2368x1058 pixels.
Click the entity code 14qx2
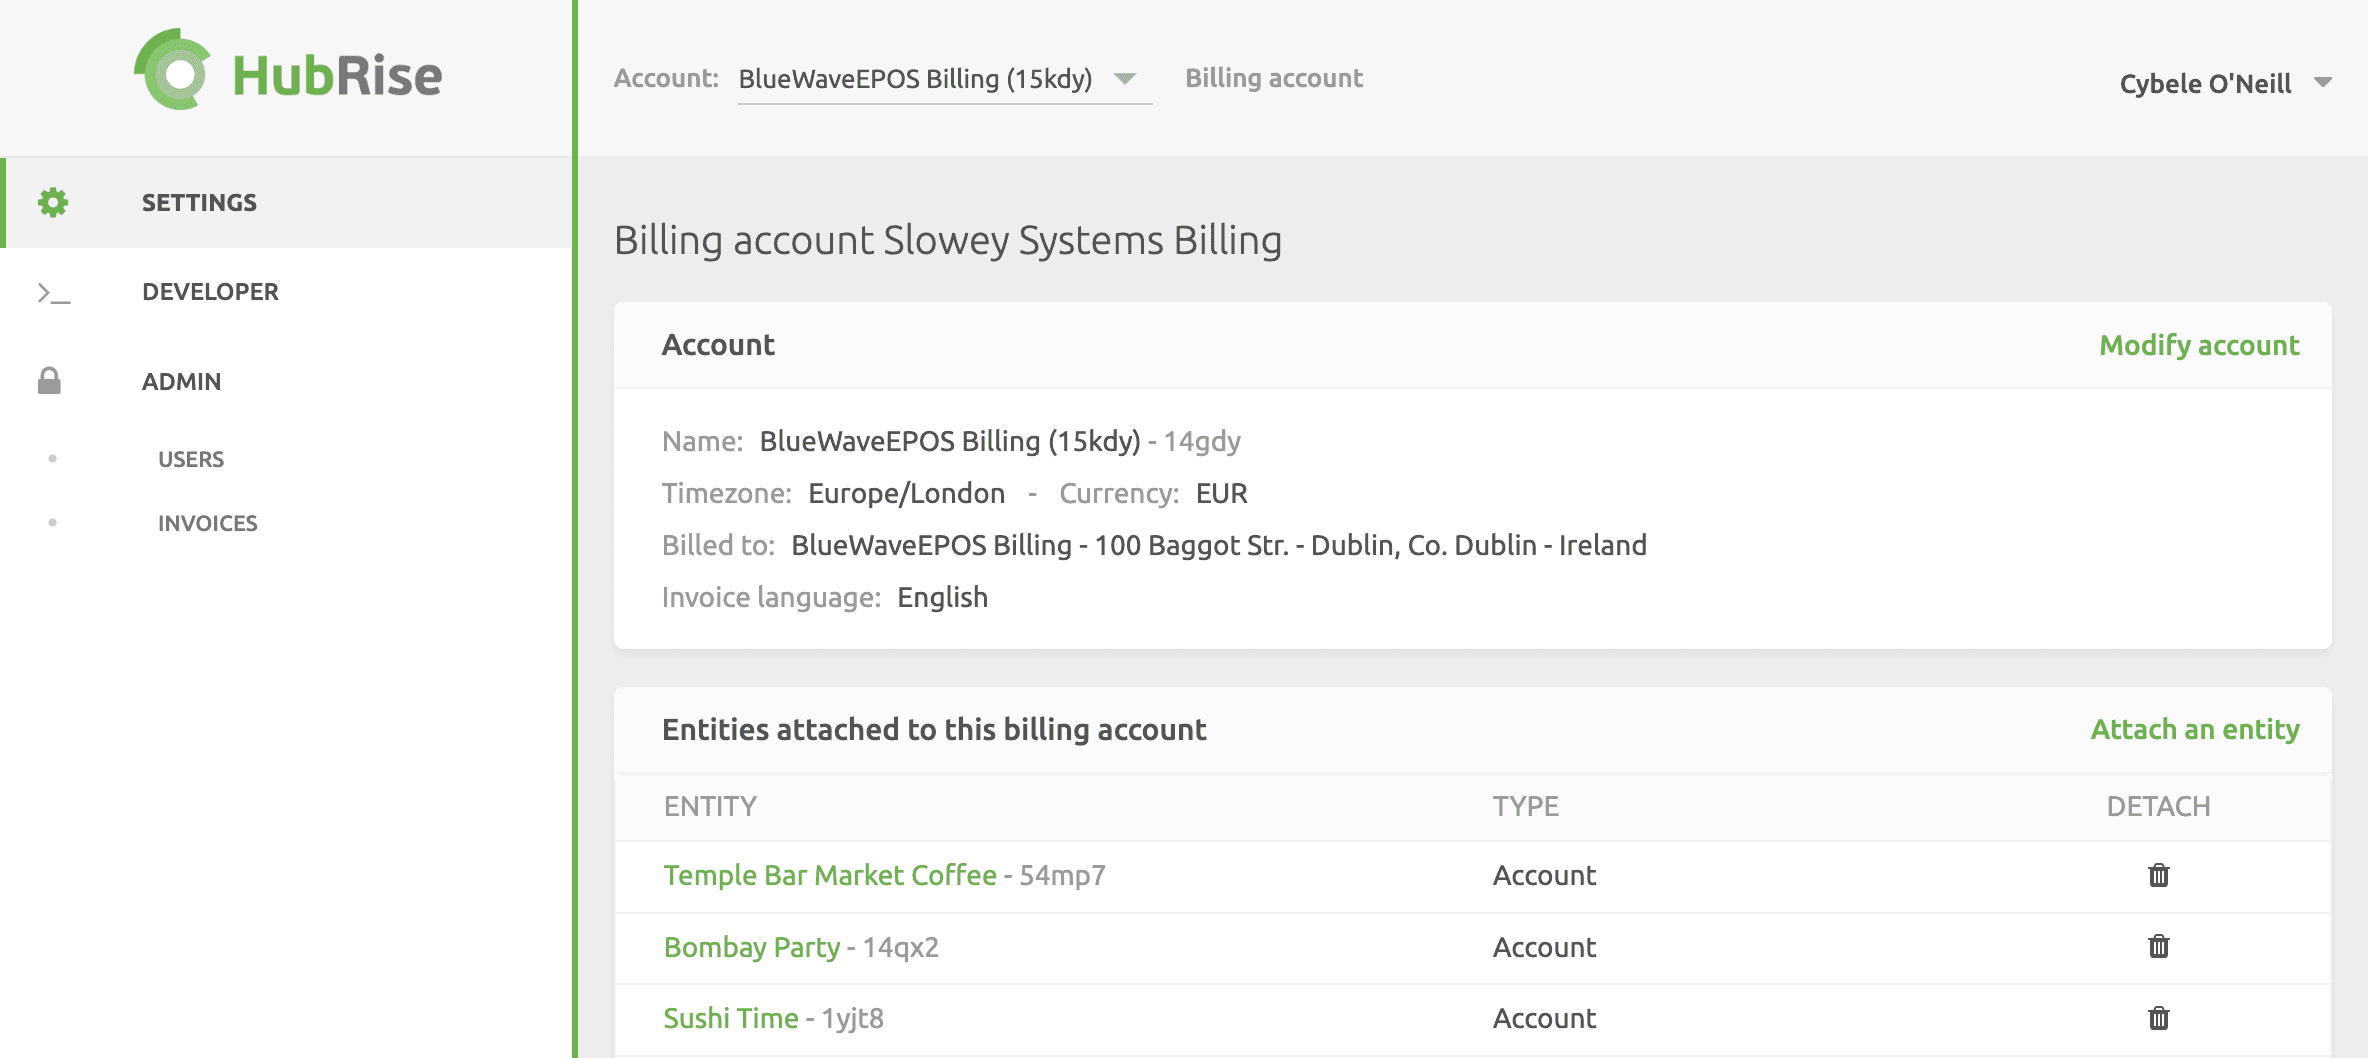[900, 947]
